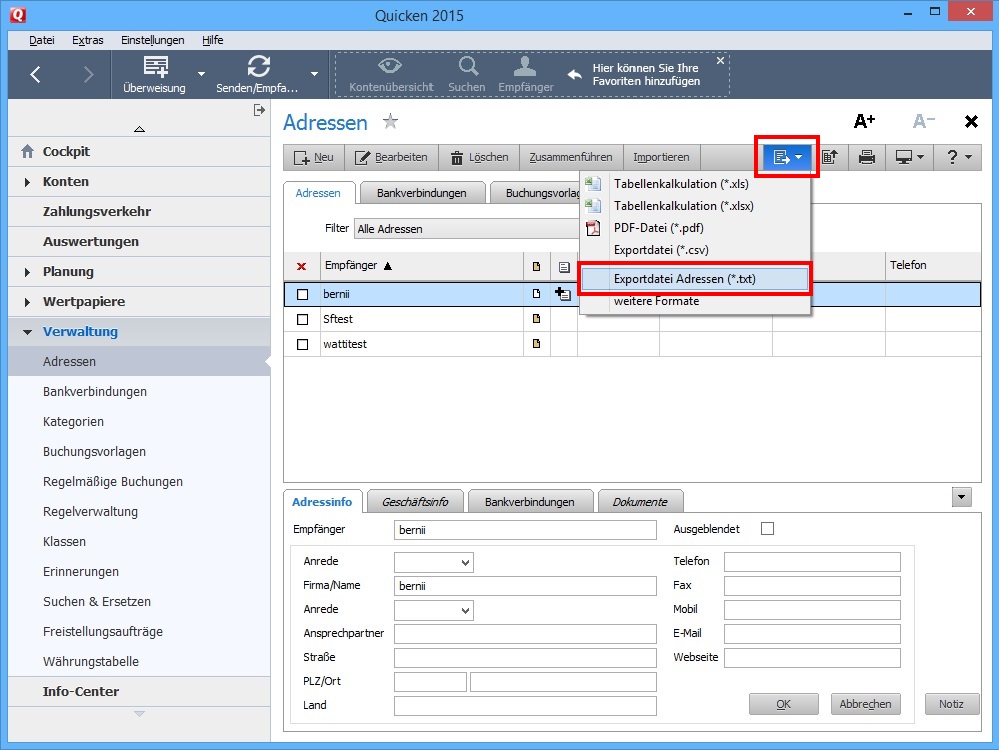Image resolution: width=999 pixels, height=750 pixels.
Task: Click the Neu button
Action: pyautogui.click(x=314, y=157)
